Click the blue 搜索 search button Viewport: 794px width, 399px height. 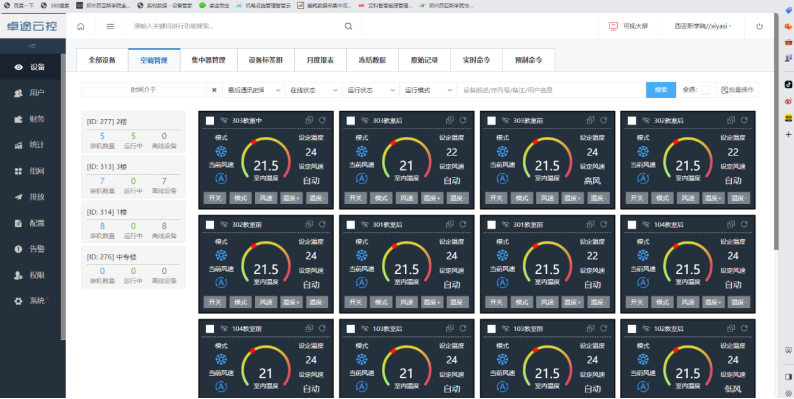coord(661,90)
